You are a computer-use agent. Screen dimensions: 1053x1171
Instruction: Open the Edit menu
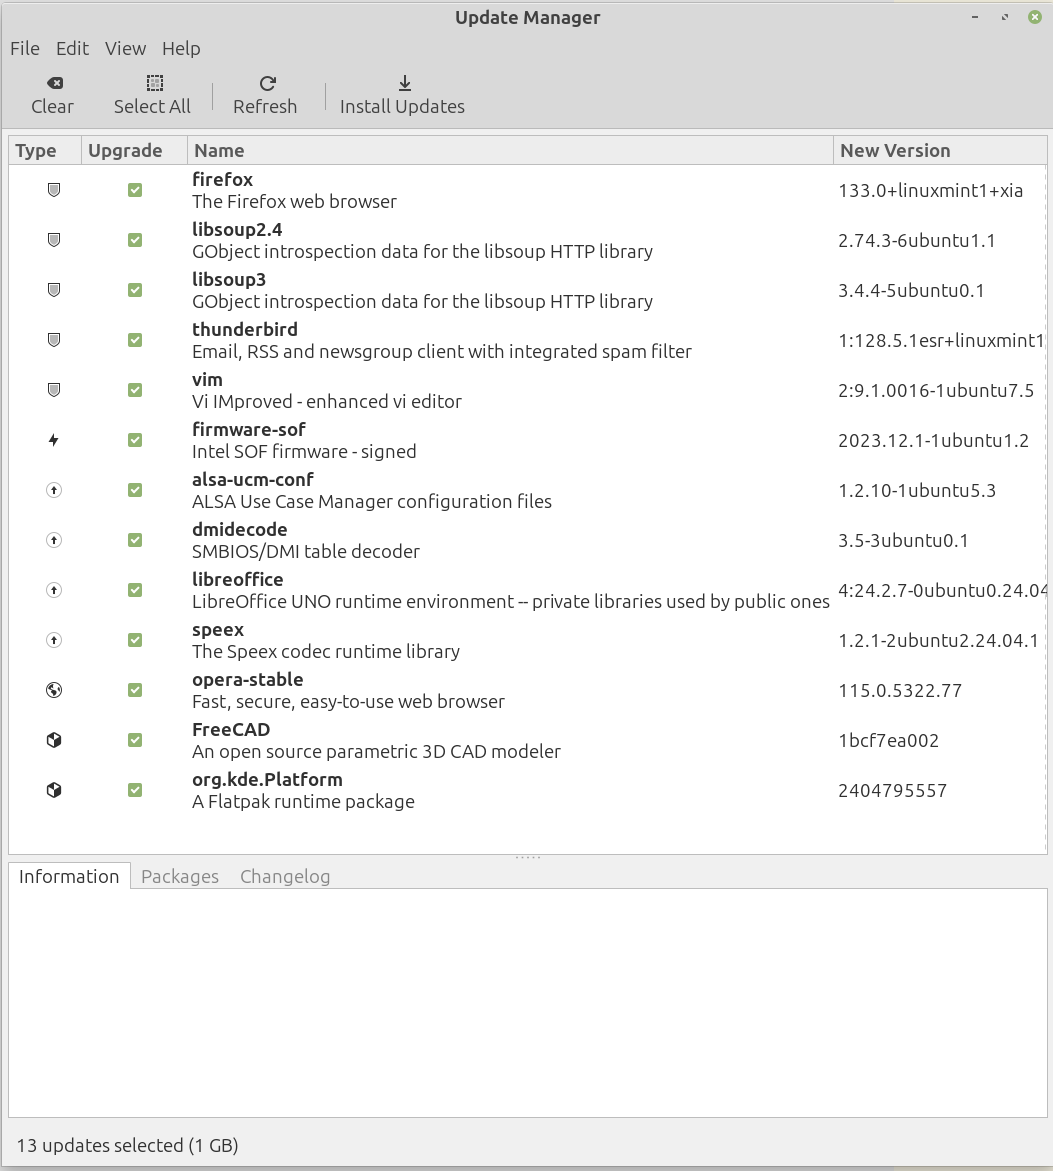point(72,49)
